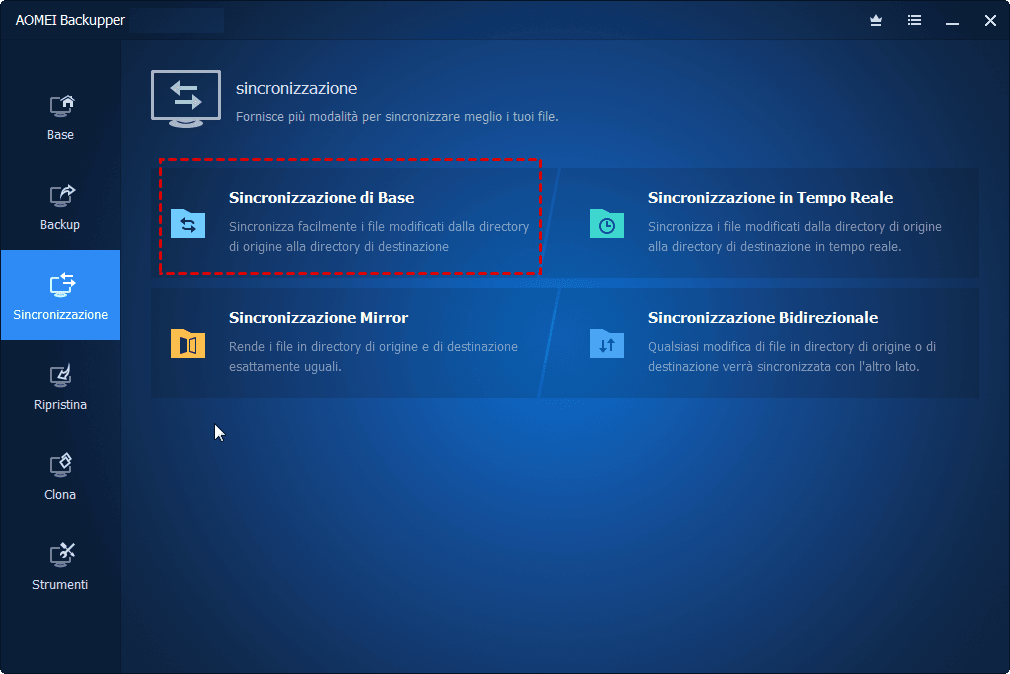Switch to the Base label in sidebar
The height and width of the screenshot is (674, 1010).
click(60, 135)
